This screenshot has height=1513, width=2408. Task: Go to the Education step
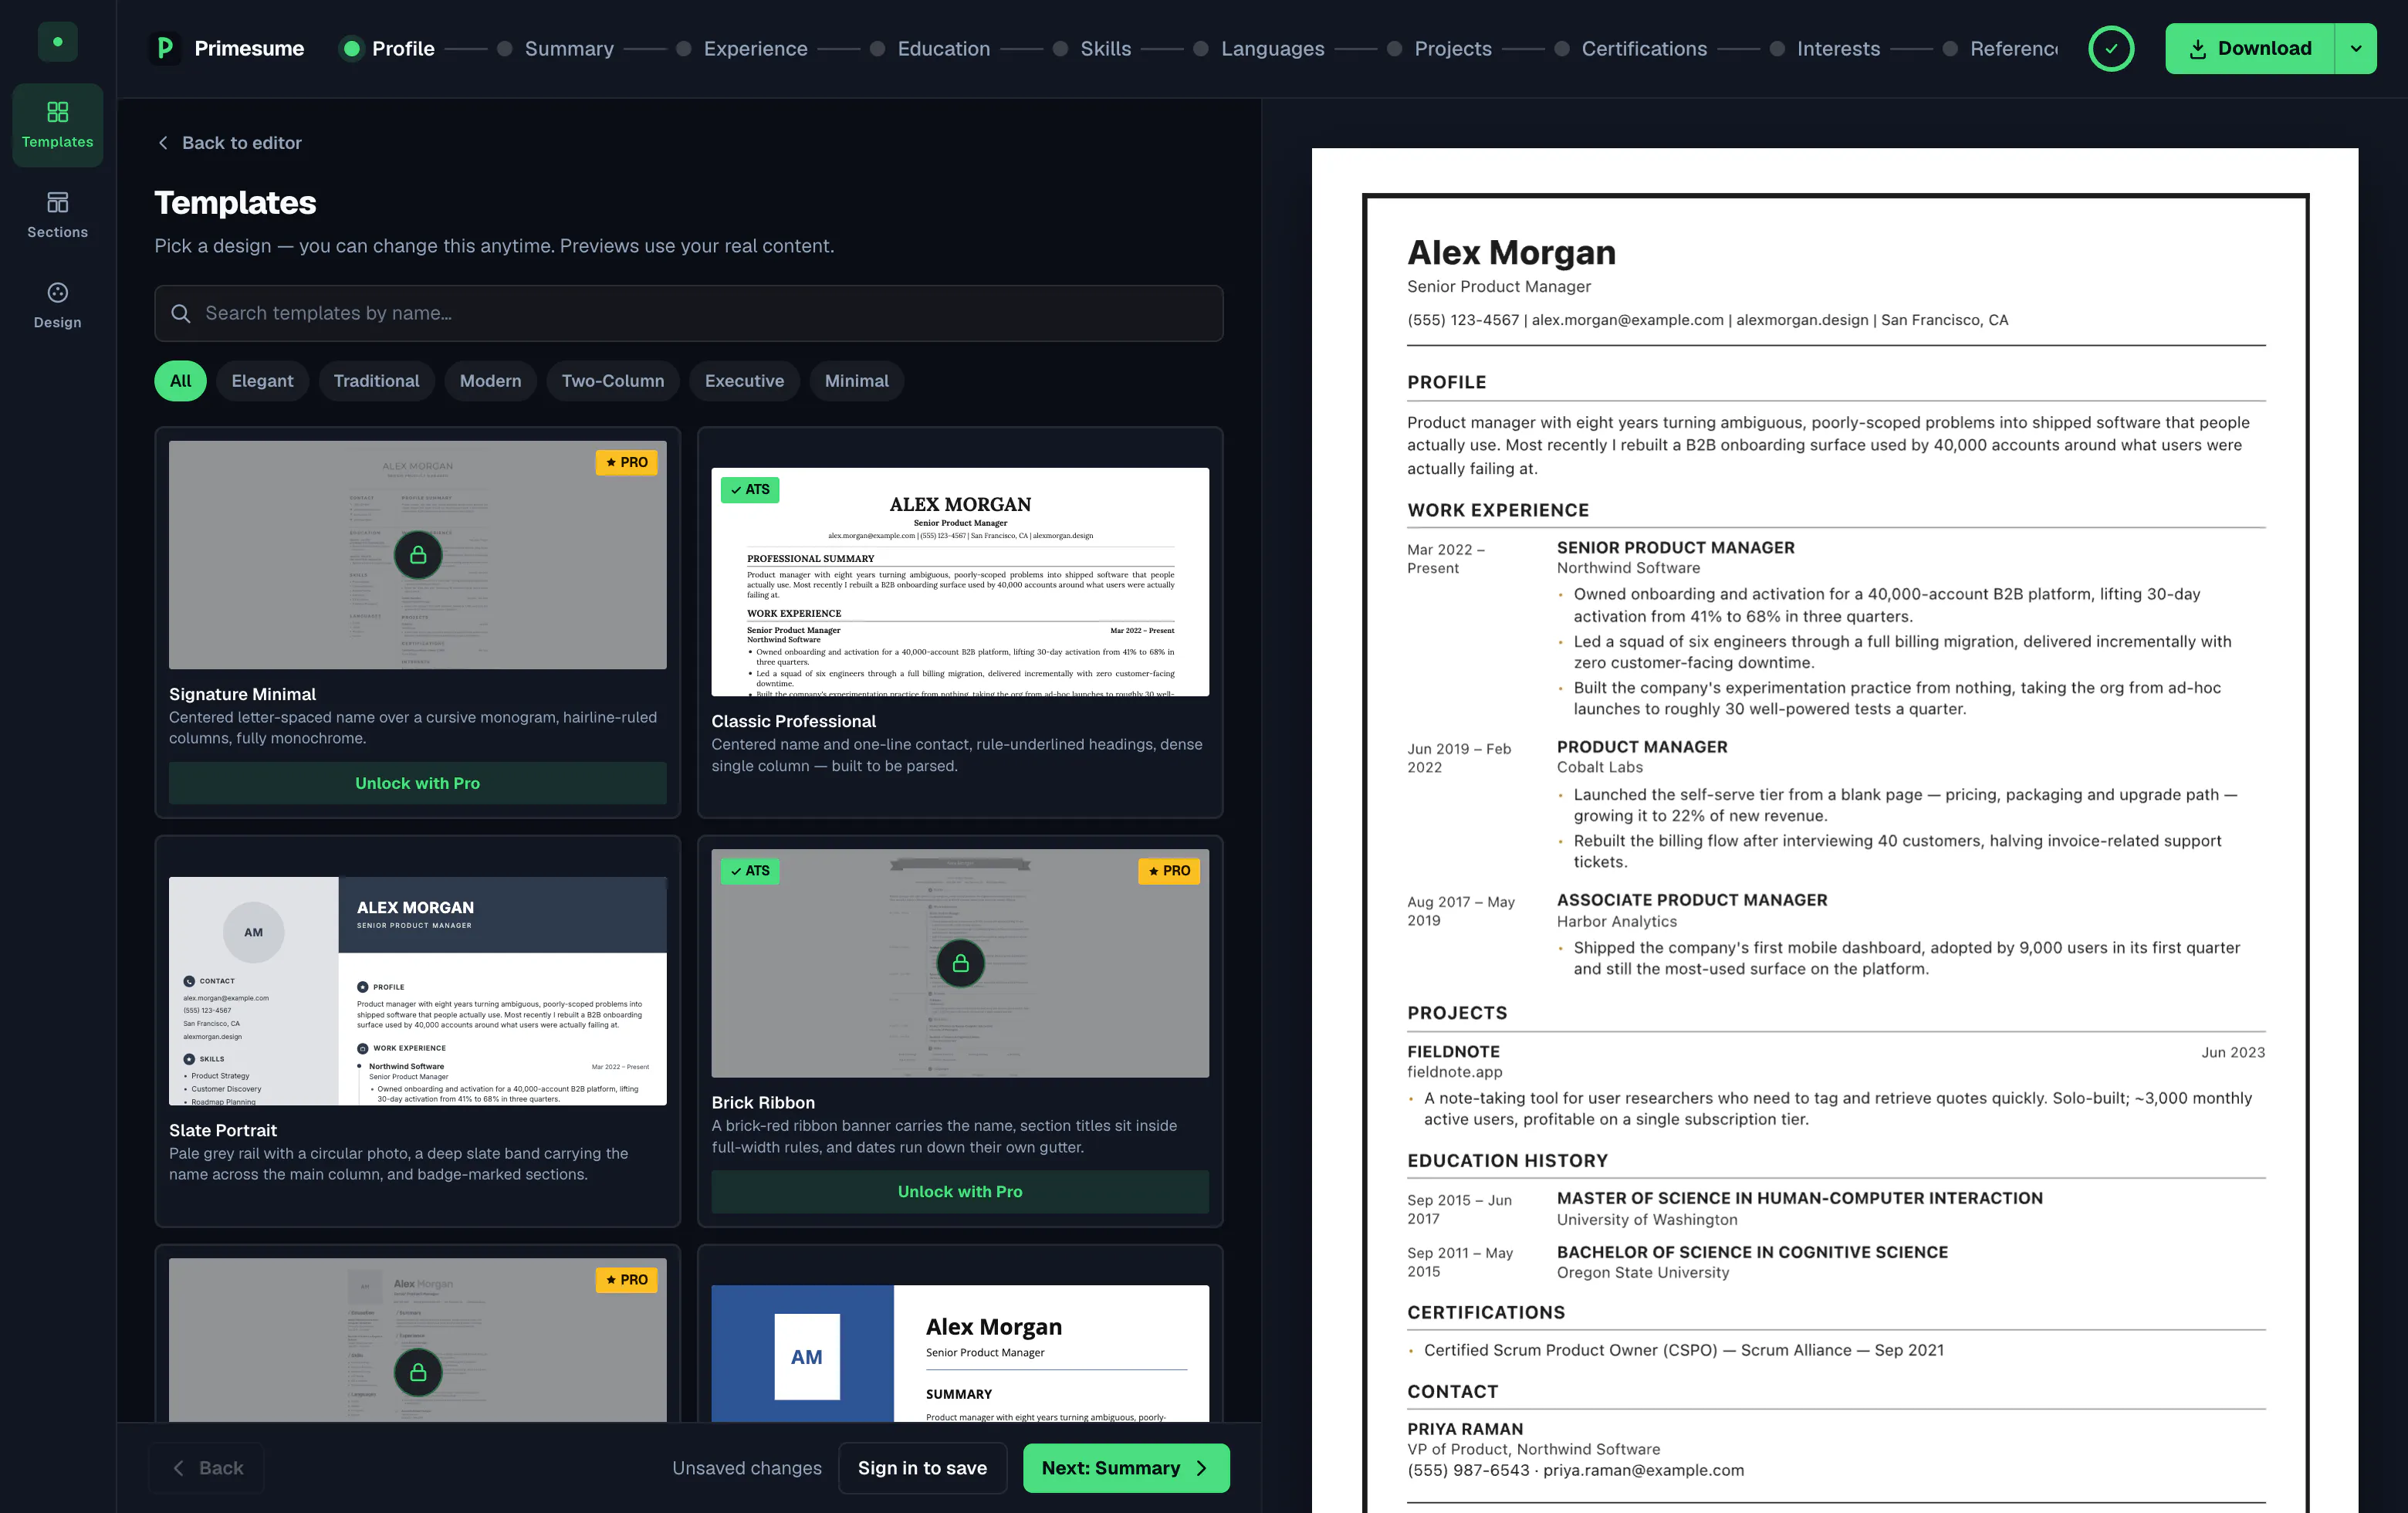930,48
